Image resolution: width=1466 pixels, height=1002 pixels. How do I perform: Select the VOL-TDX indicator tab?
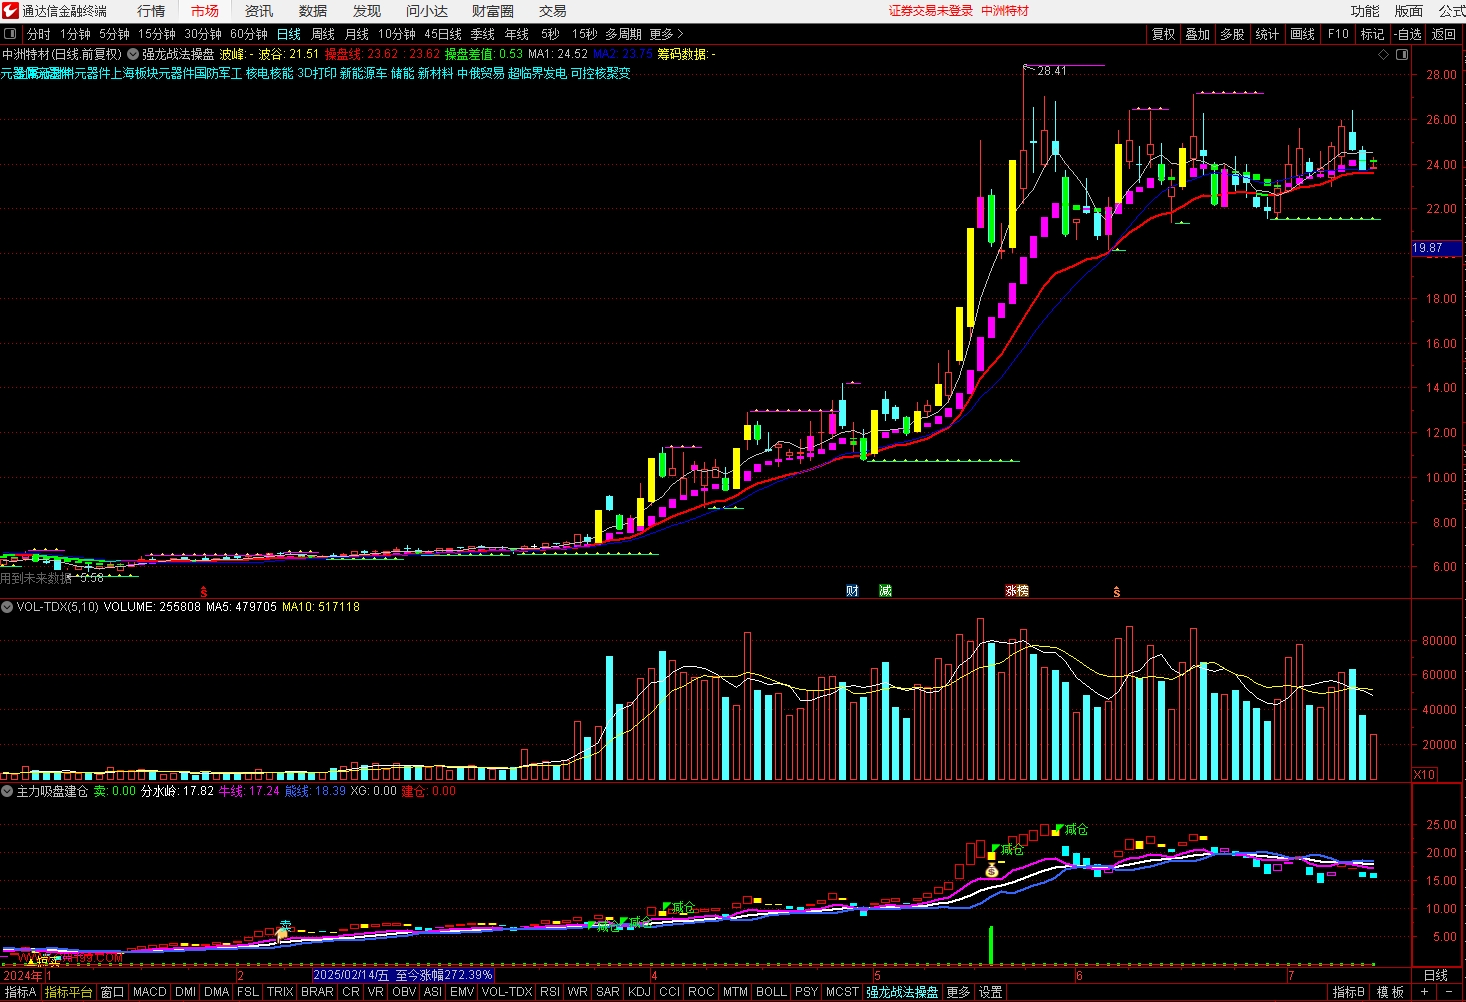coord(507,992)
